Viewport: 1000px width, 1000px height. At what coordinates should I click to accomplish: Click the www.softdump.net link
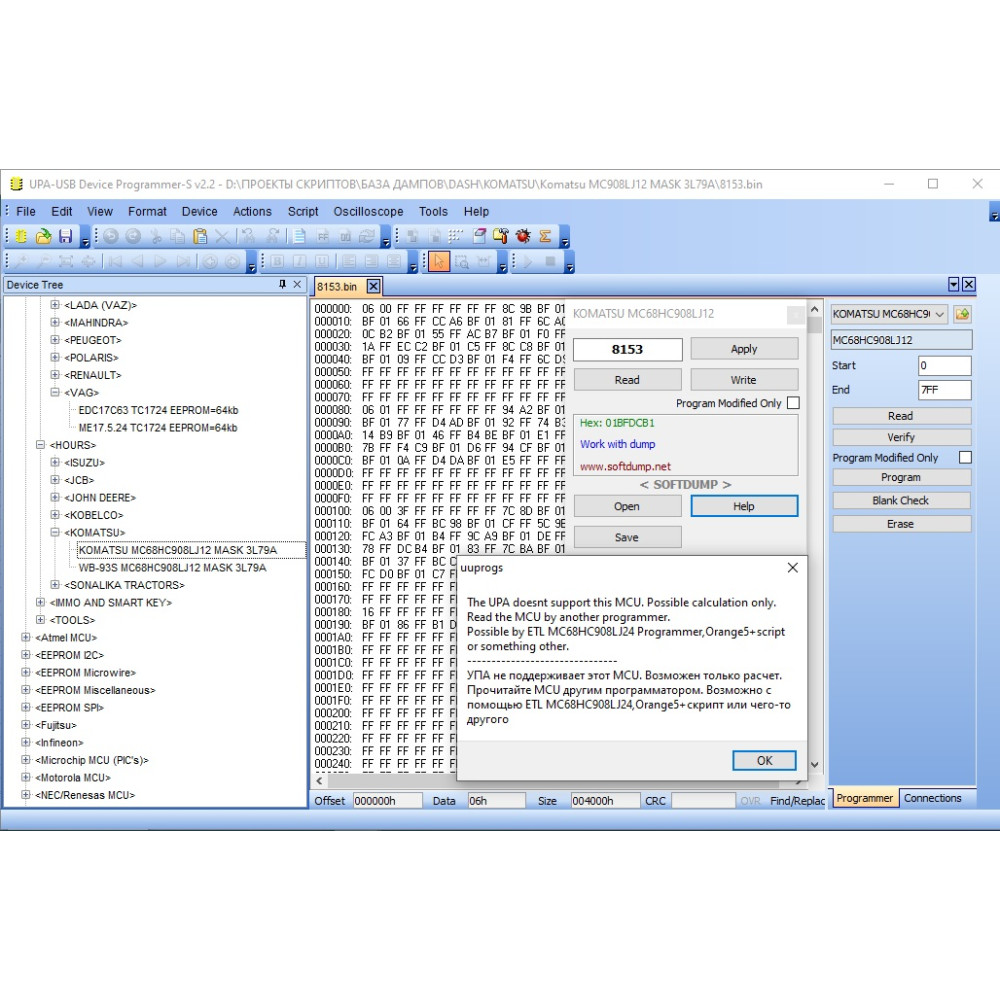pos(625,466)
